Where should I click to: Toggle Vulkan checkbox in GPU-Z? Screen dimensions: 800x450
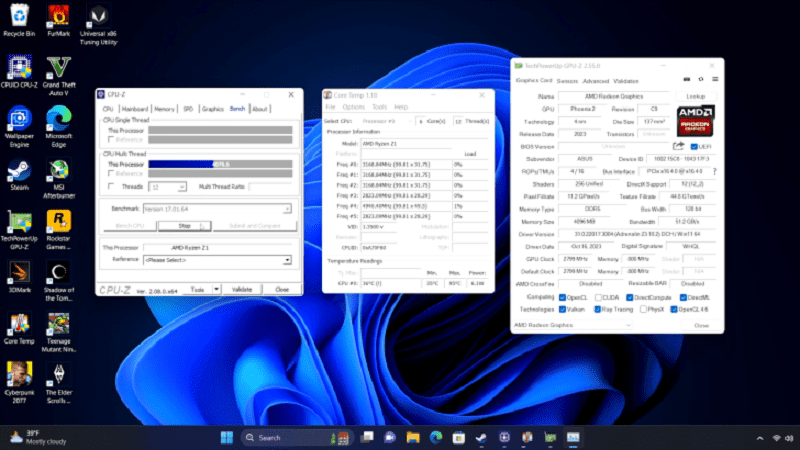562,309
